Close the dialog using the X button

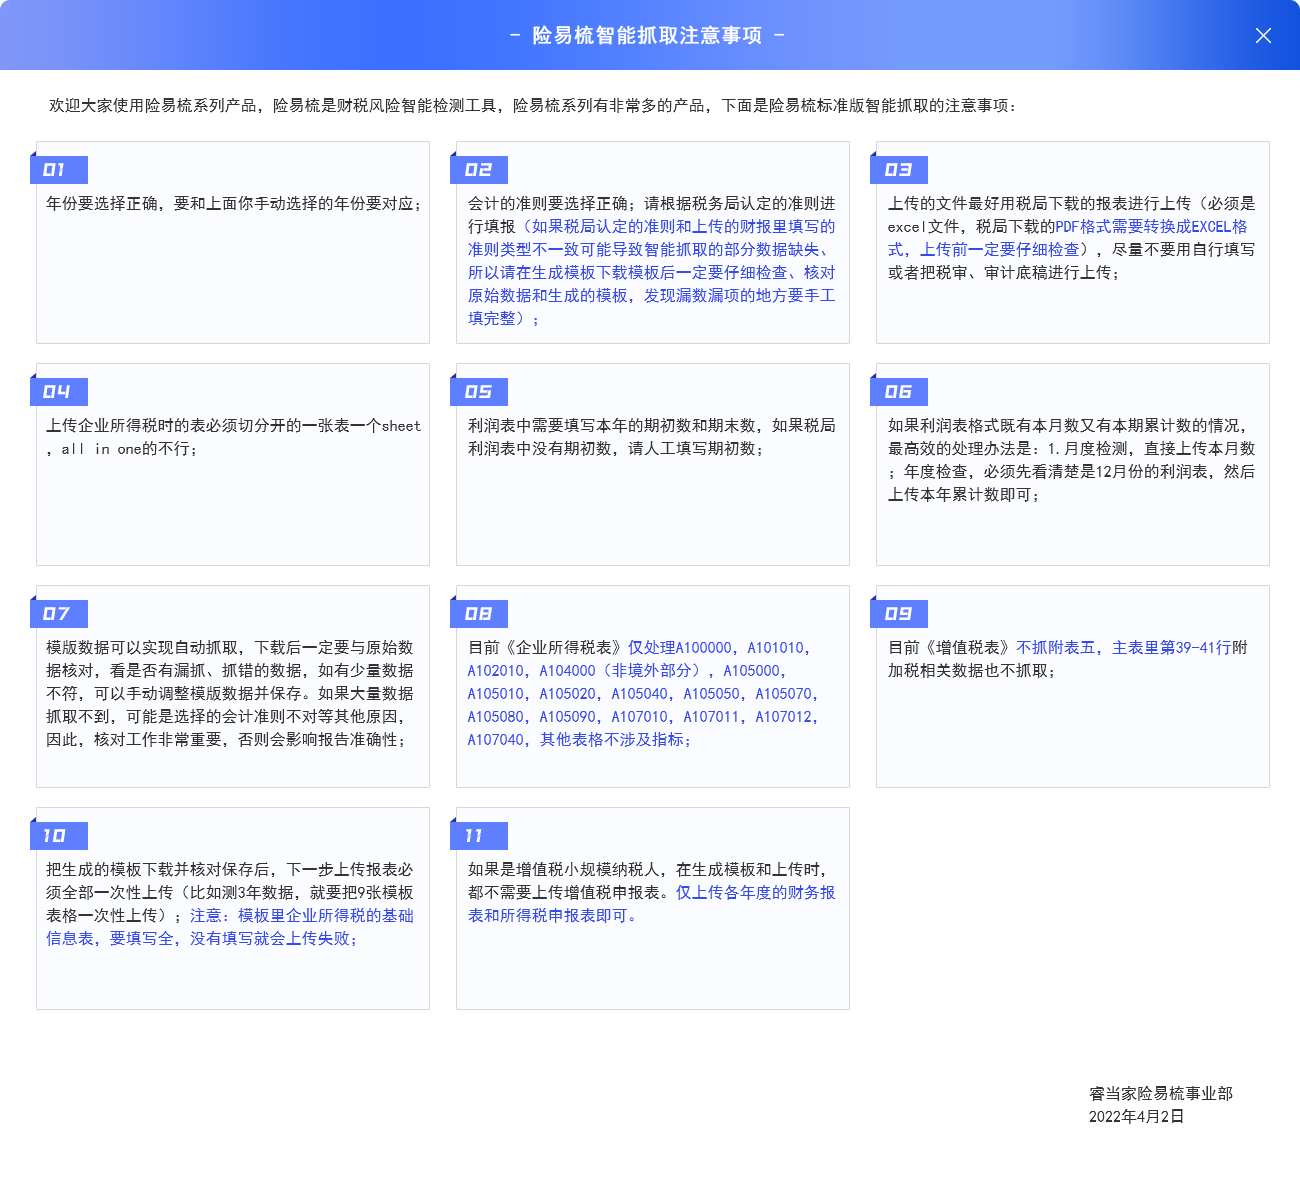(x=1263, y=36)
